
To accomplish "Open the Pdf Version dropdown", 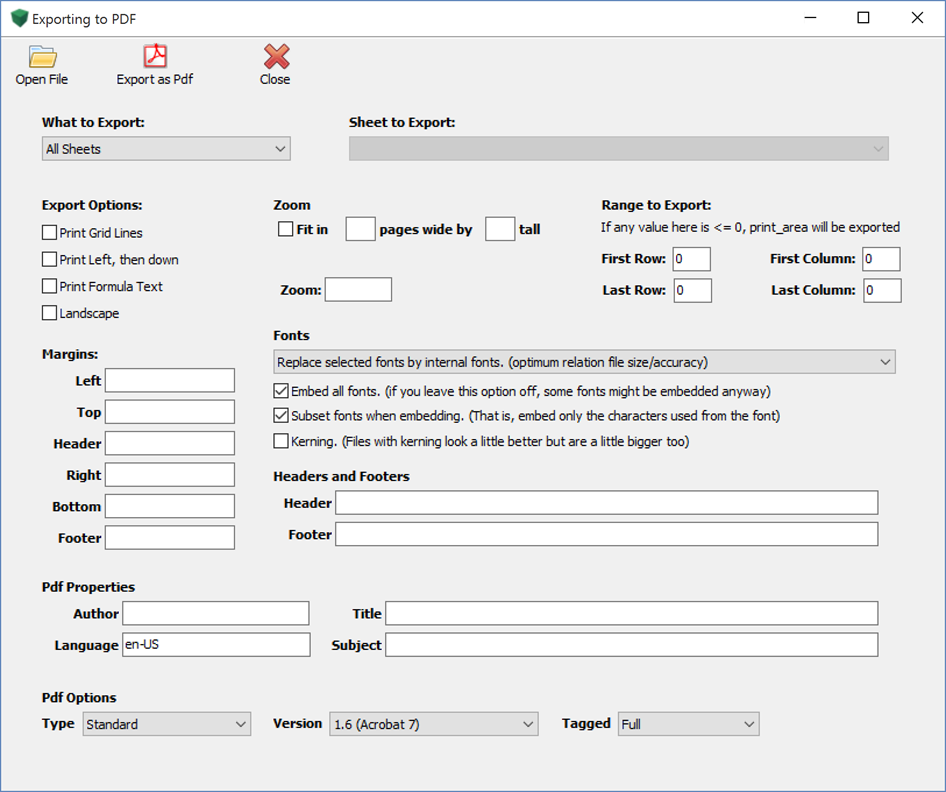I will 433,724.
